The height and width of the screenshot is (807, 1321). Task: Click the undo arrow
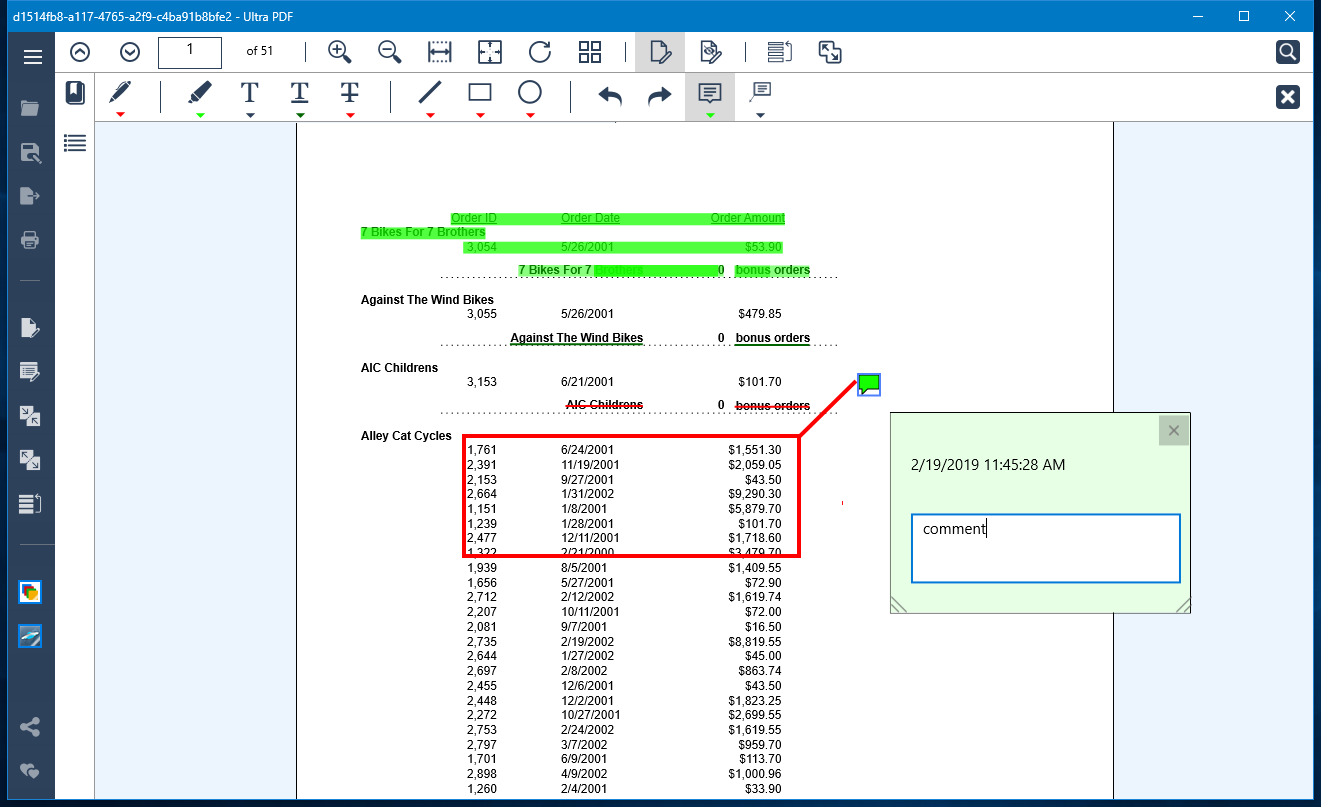pos(610,95)
